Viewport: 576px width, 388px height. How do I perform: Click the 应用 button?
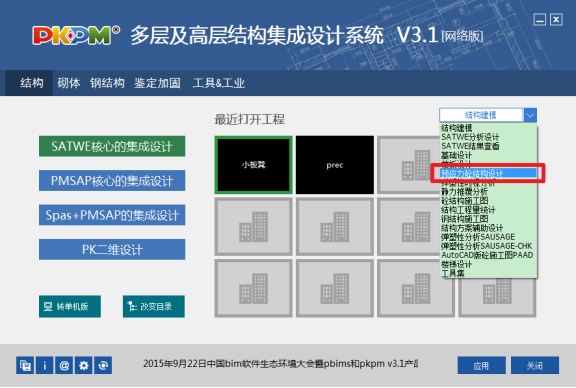(x=482, y=365)
